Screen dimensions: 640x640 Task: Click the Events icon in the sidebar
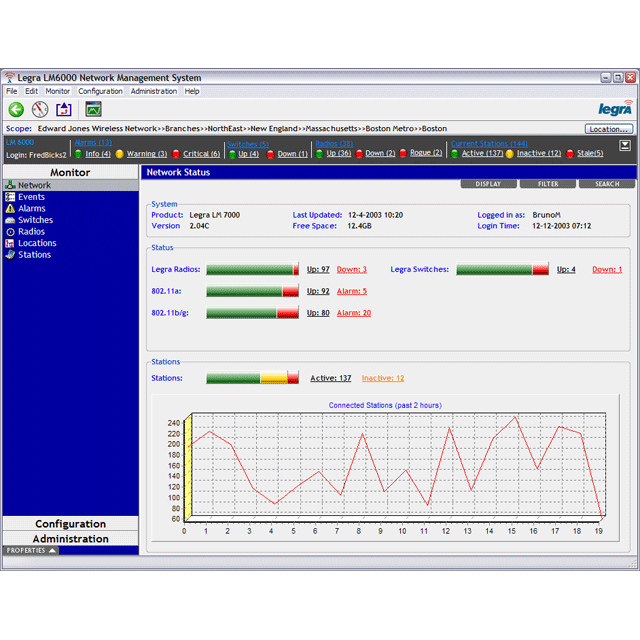point(10,197)
